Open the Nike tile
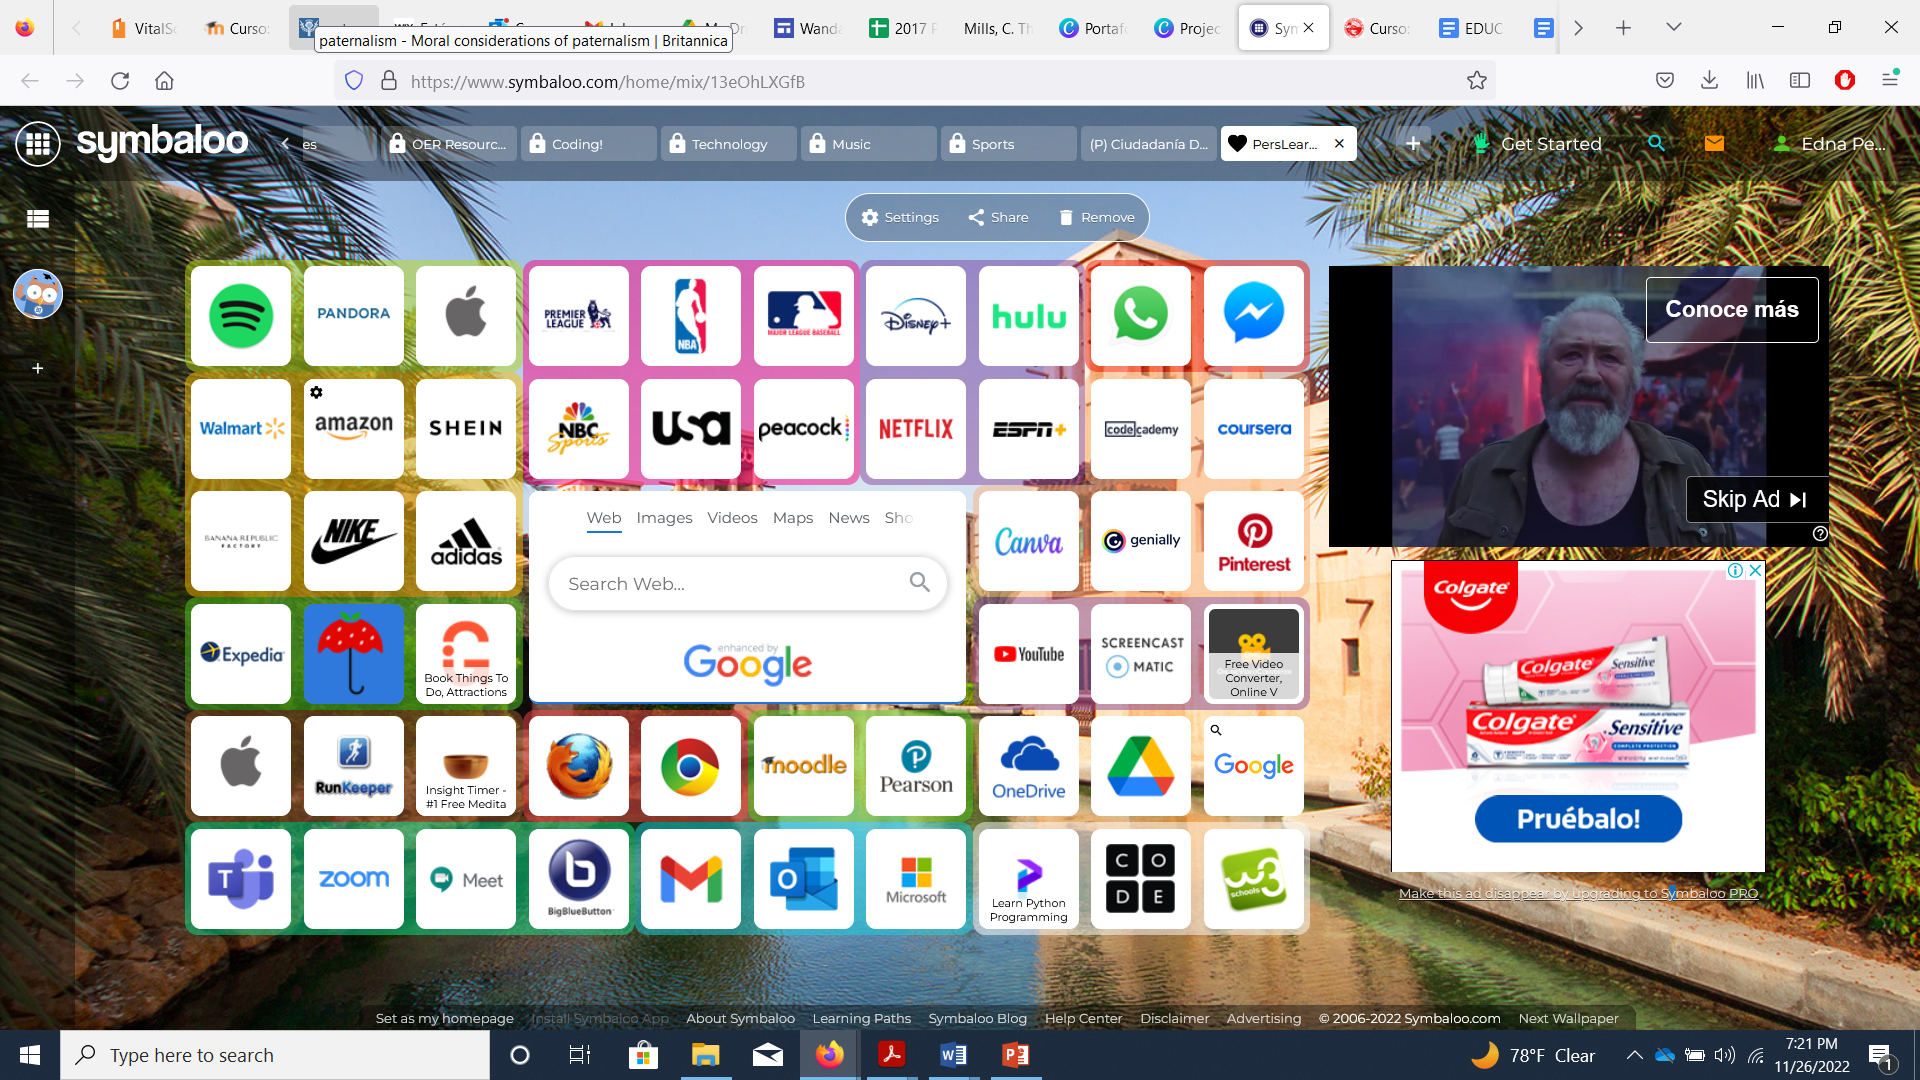 coord(354,541)
